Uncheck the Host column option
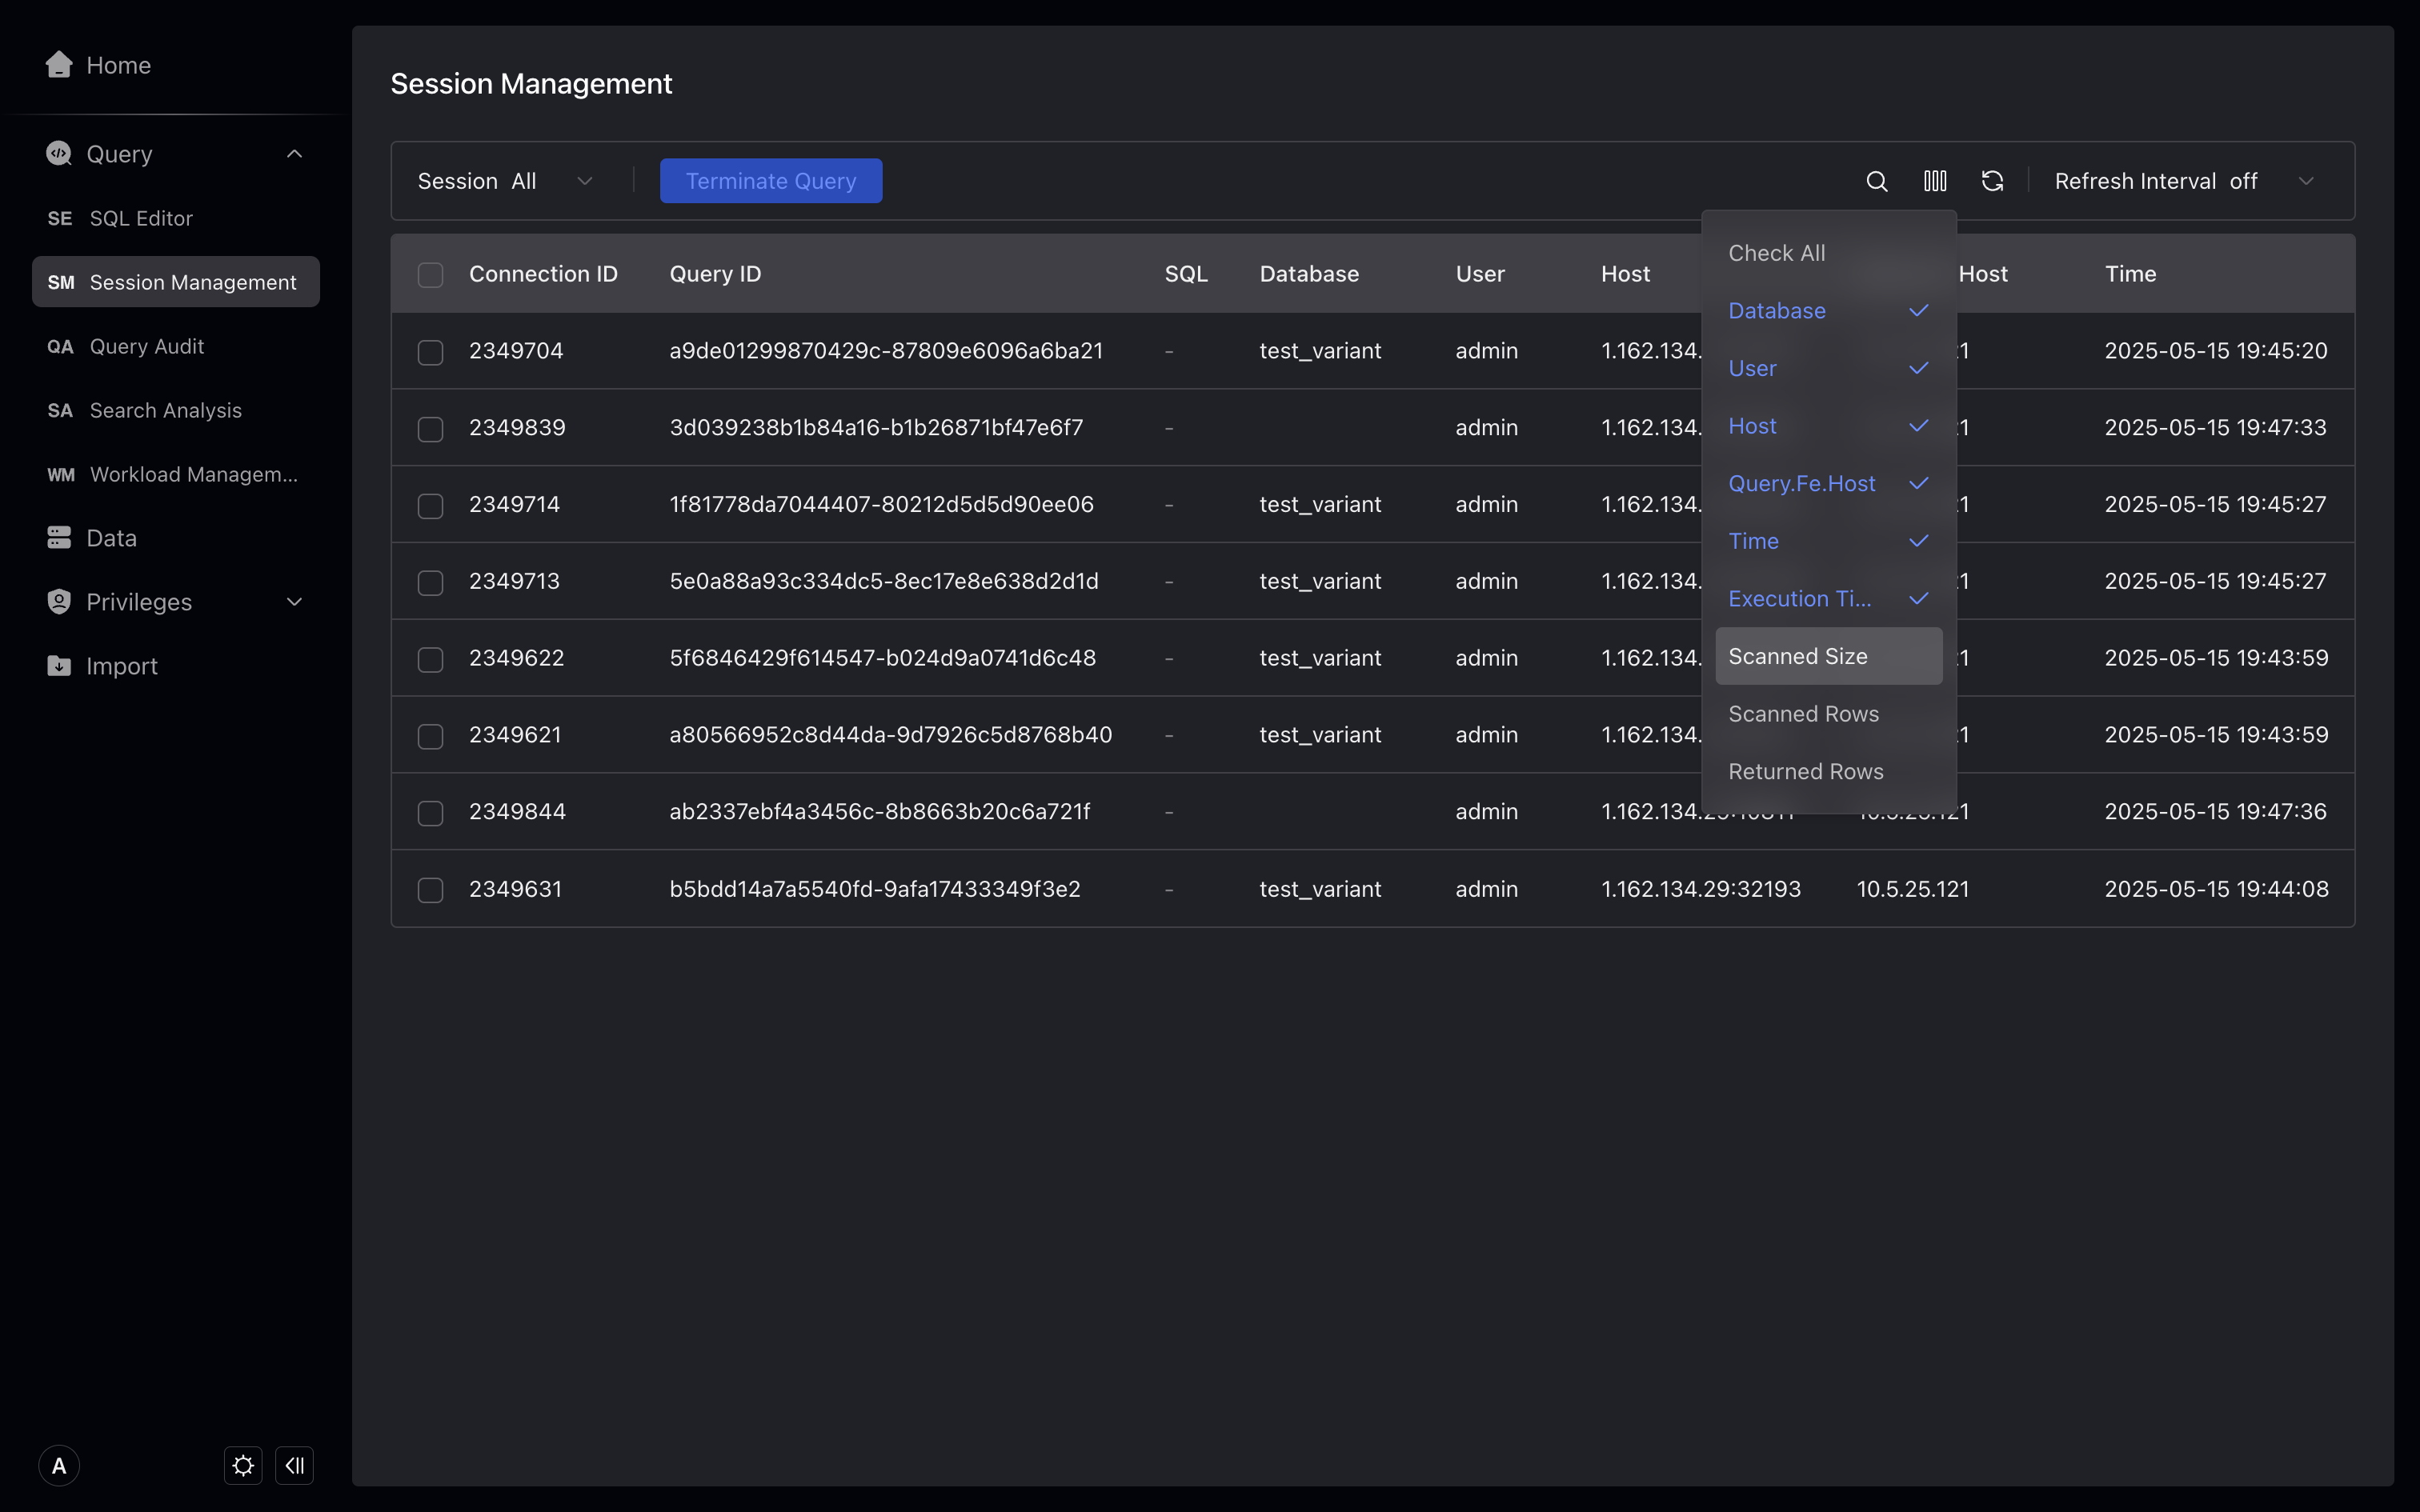Viewport: 2420px width, 1512px height. coord(1829,426)
